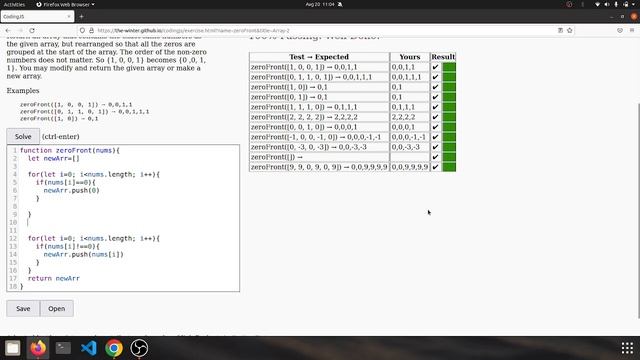Launch Terminal from the dock
This screenshot has height=360, width=640.
(x=63, y=348)
